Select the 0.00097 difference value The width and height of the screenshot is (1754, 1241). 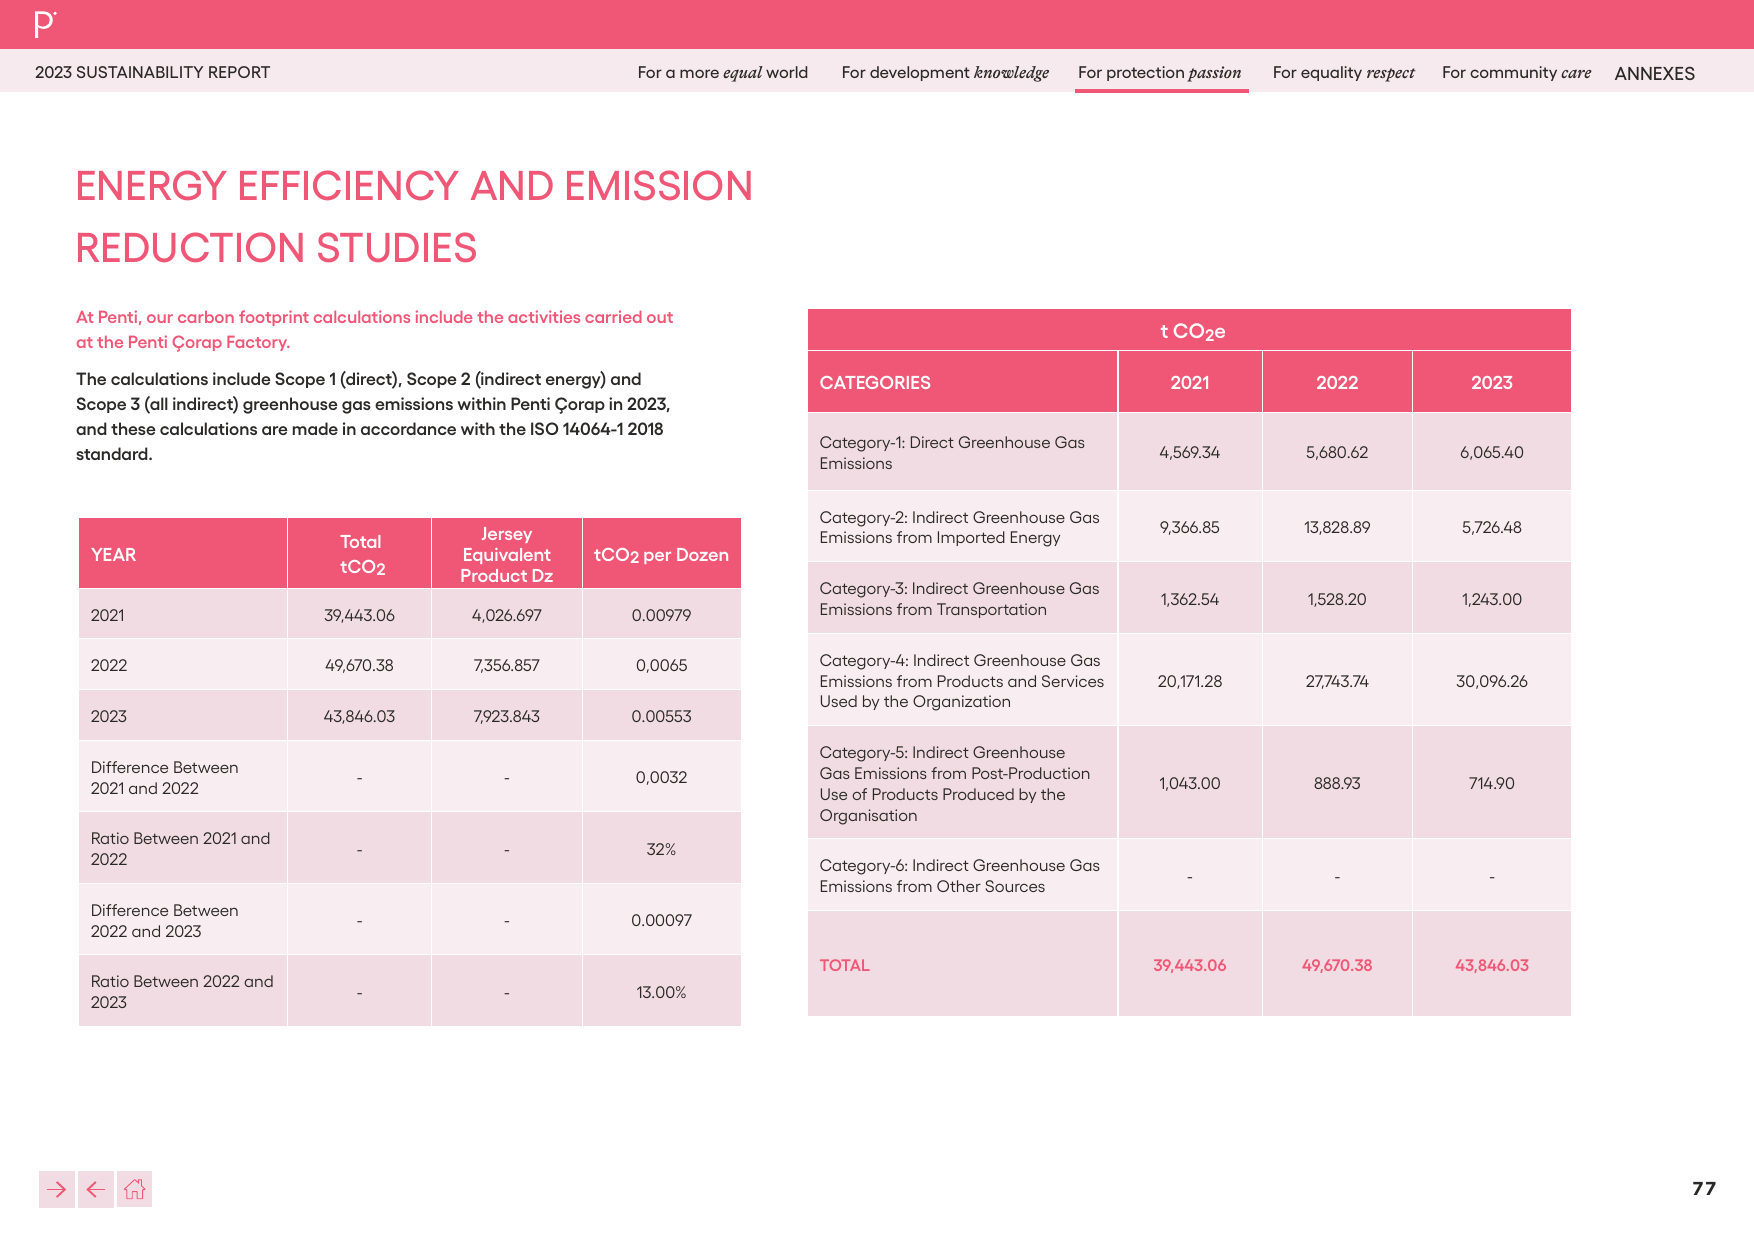pyautogui.click(x=661, y=920)
